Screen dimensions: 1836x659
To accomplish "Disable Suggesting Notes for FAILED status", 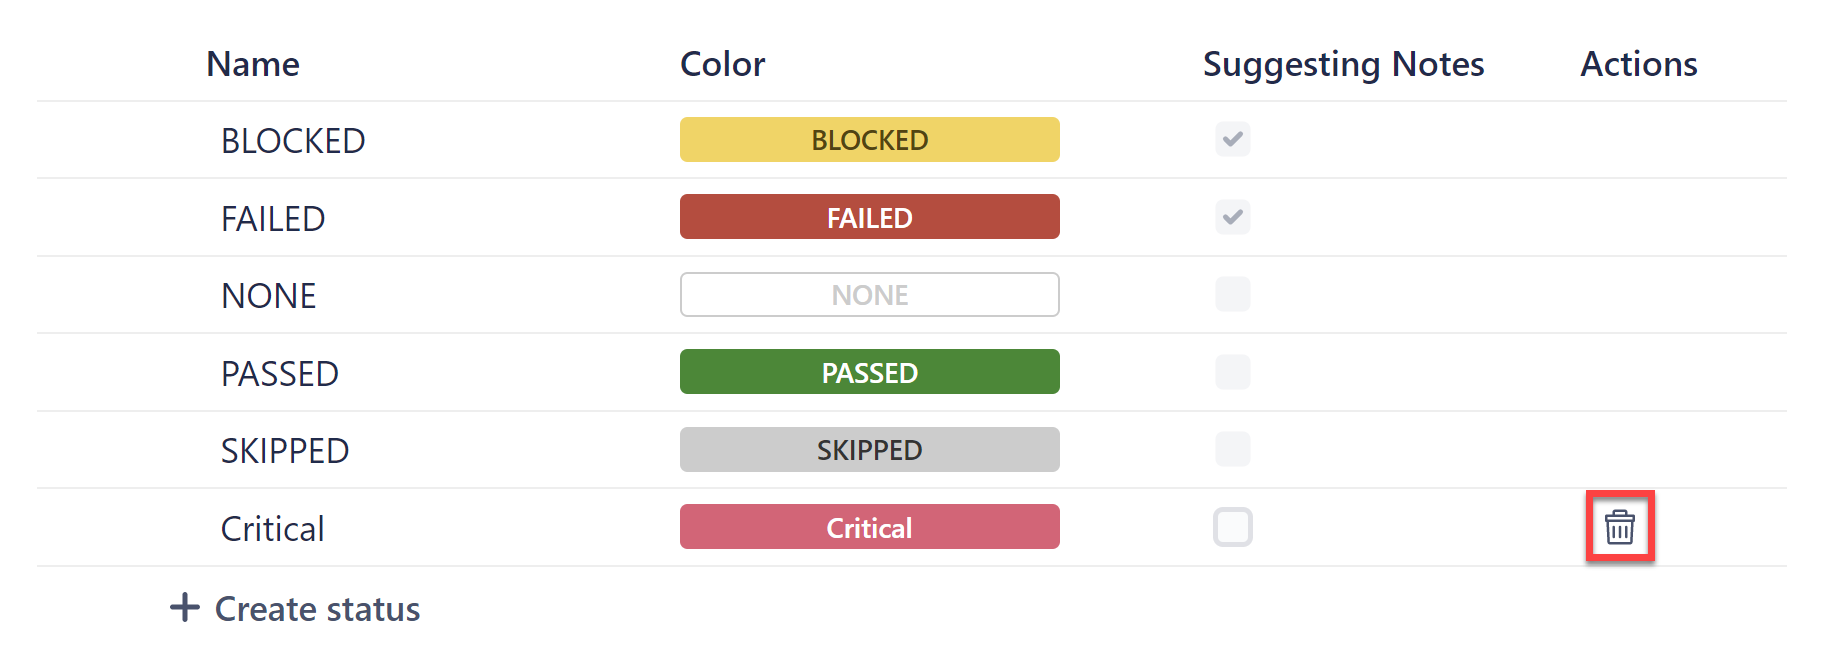I will pyautogui.click(x=1232, y=217).
